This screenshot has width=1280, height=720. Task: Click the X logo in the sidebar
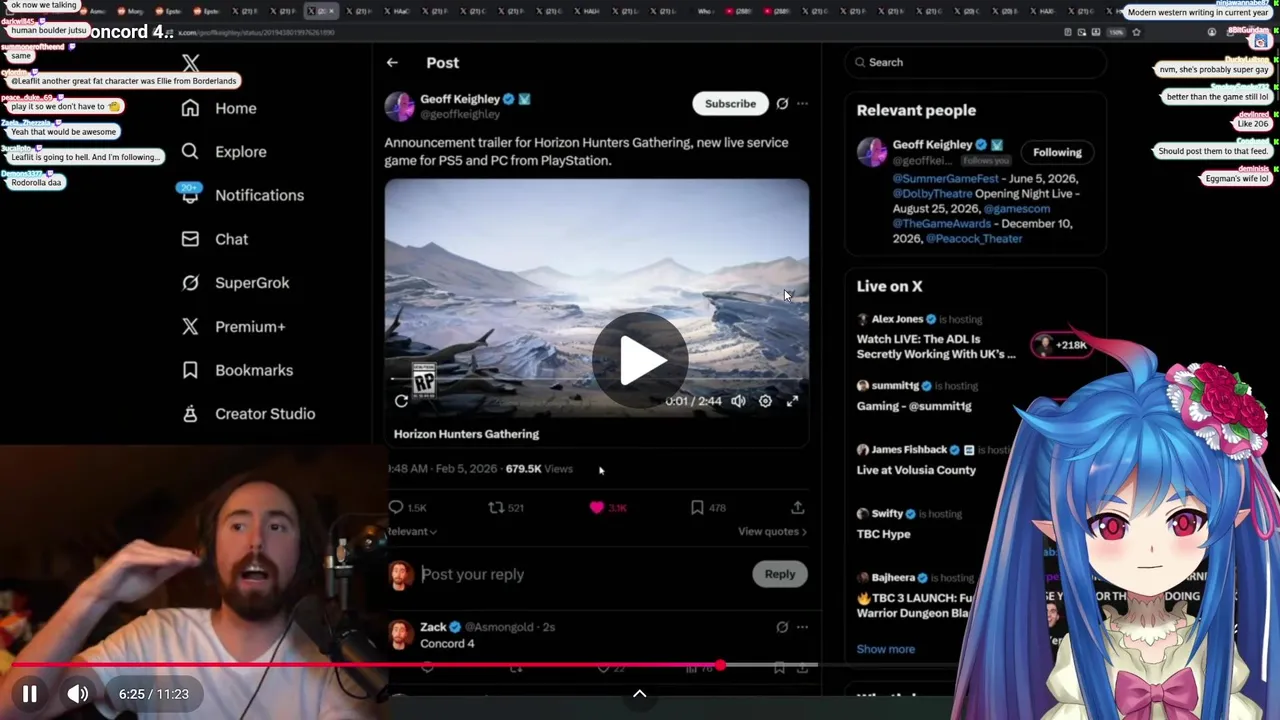coord(191,63)
